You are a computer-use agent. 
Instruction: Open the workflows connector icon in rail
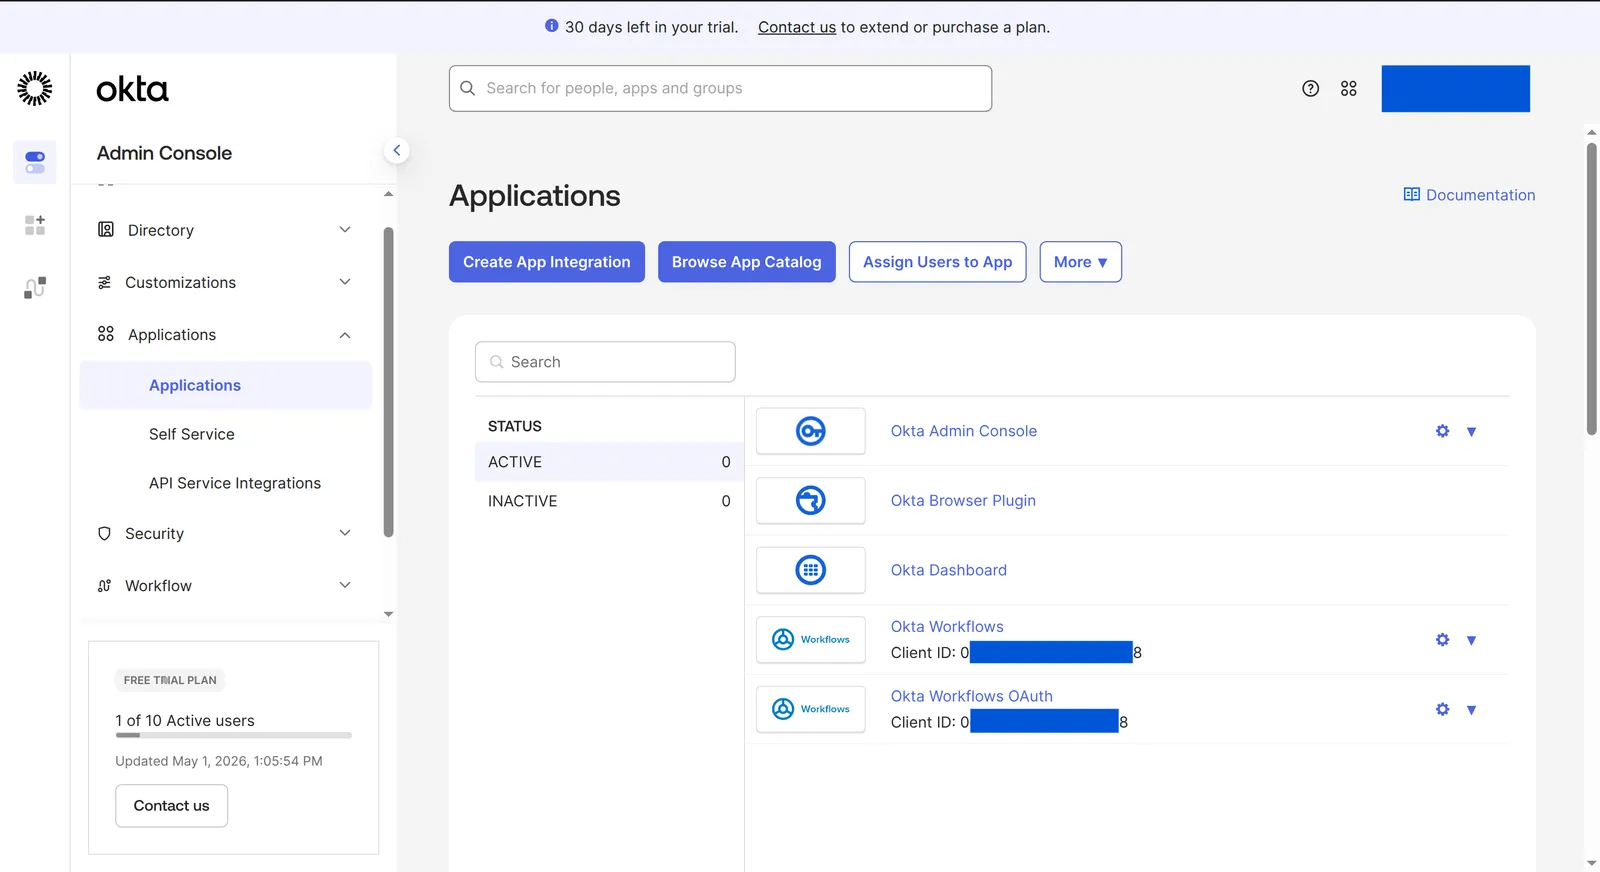35,288
